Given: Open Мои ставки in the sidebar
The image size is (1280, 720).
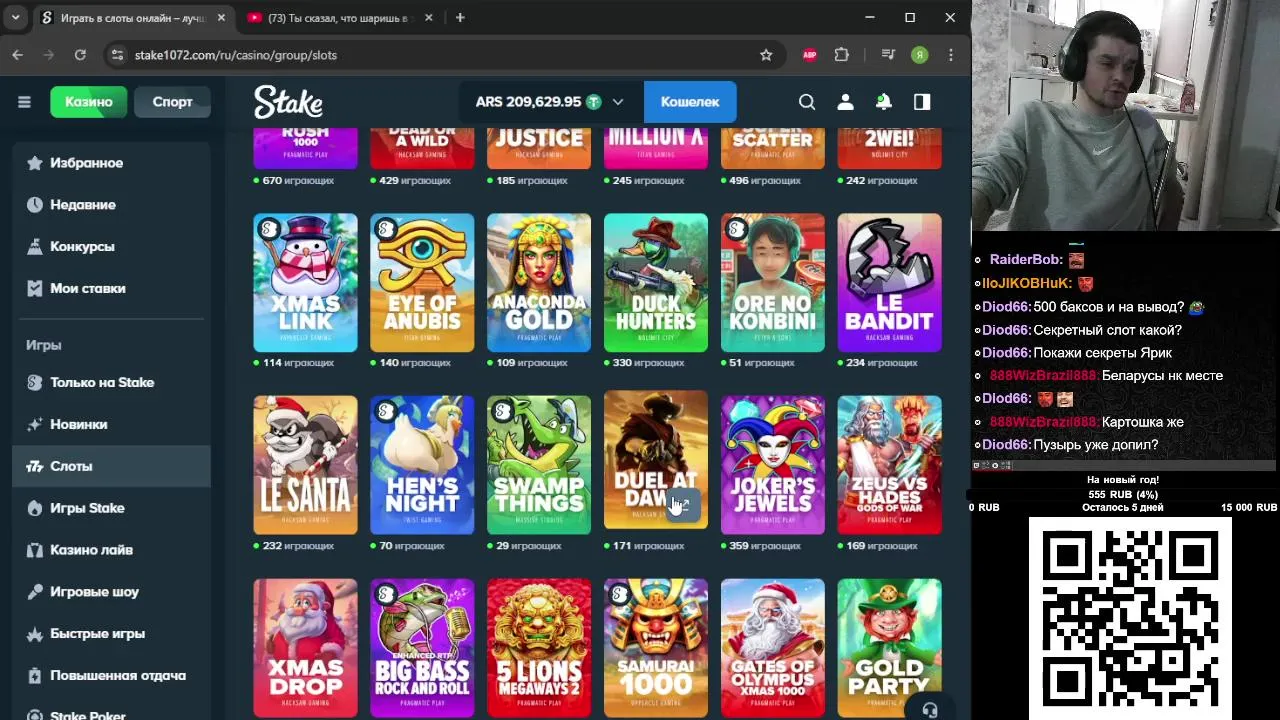Looking at the screenshot, I should [112, 289].
